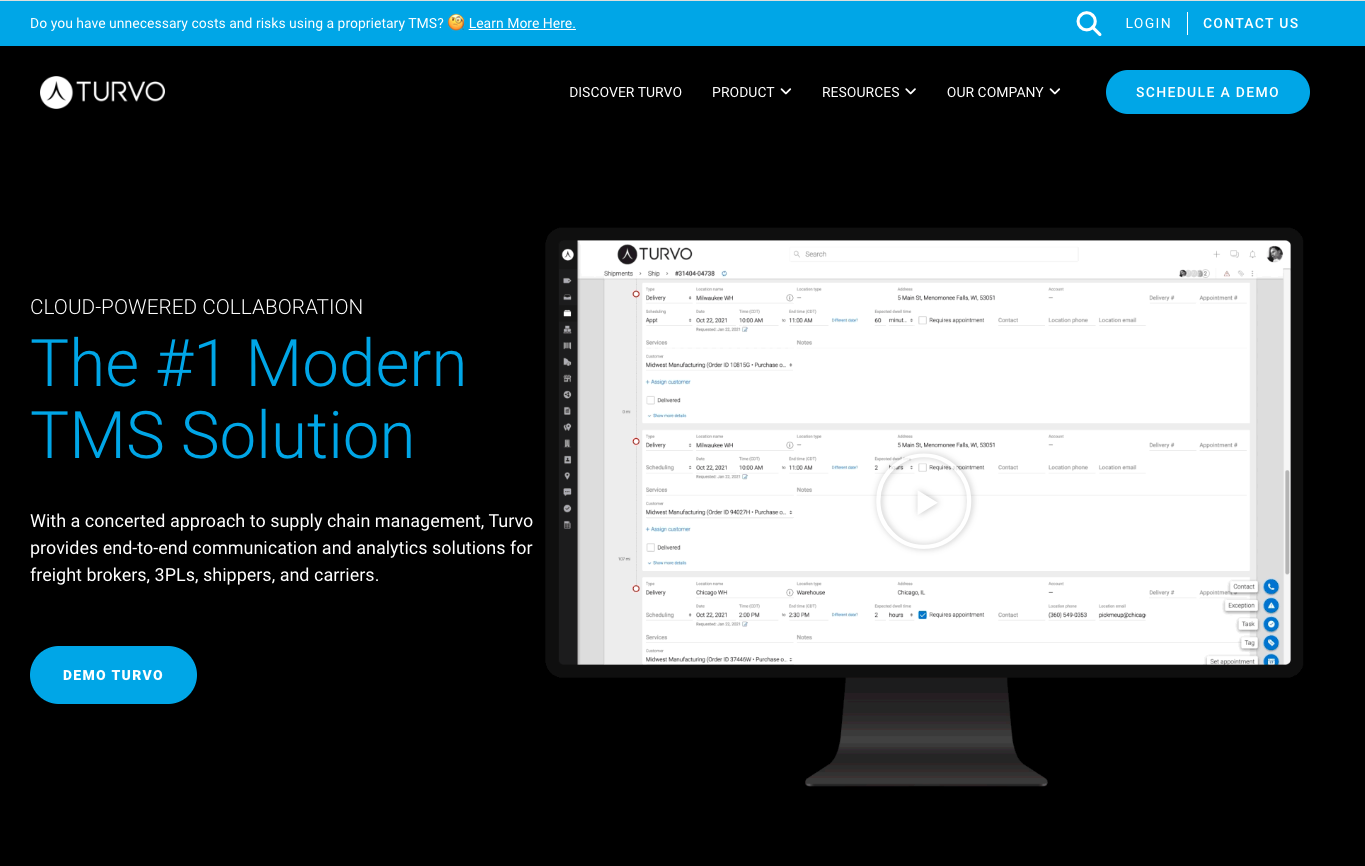Viewport: 1365px width, 866px height.
Task: Click the blue Exception triangle icon in preview
Action: (1271, 605)
